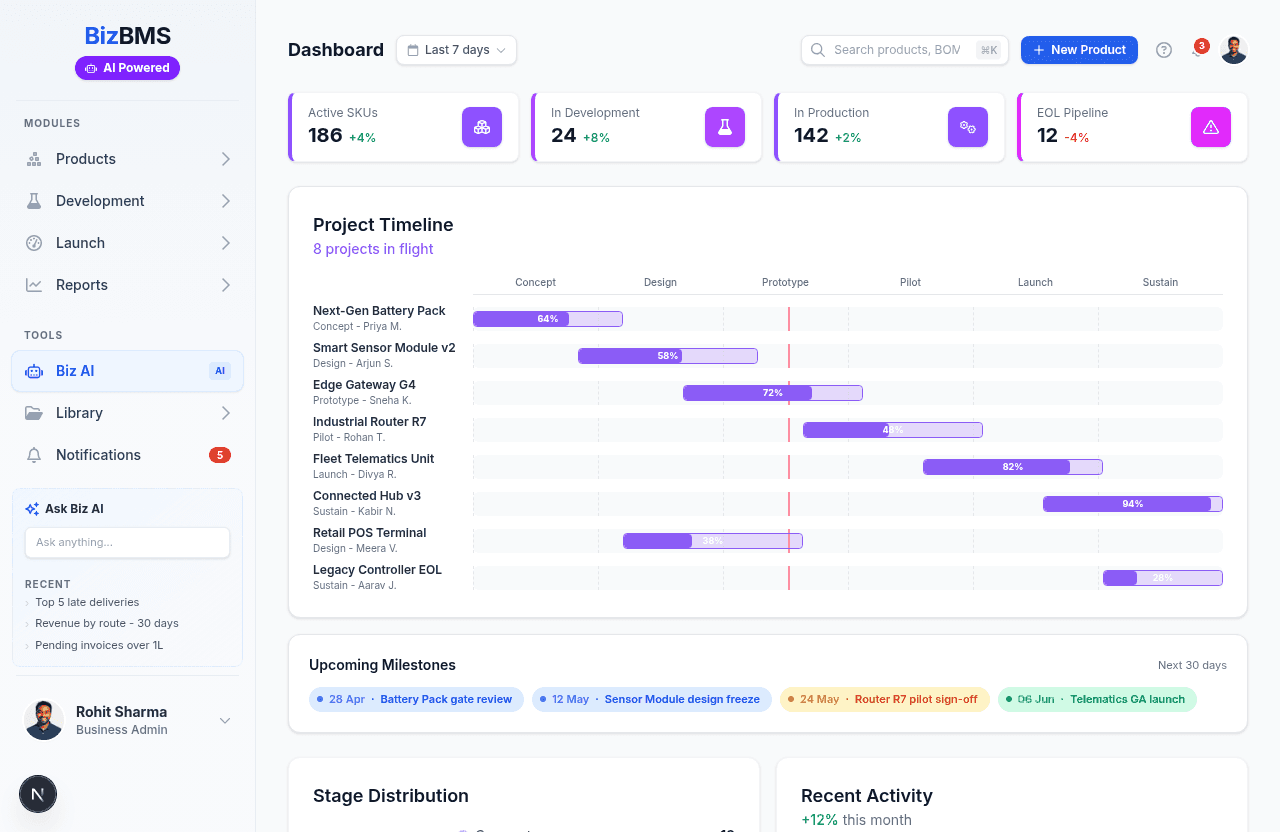
Task: Open the 'Top 5 late deliveries' recent query
Action: coord(87,602)
